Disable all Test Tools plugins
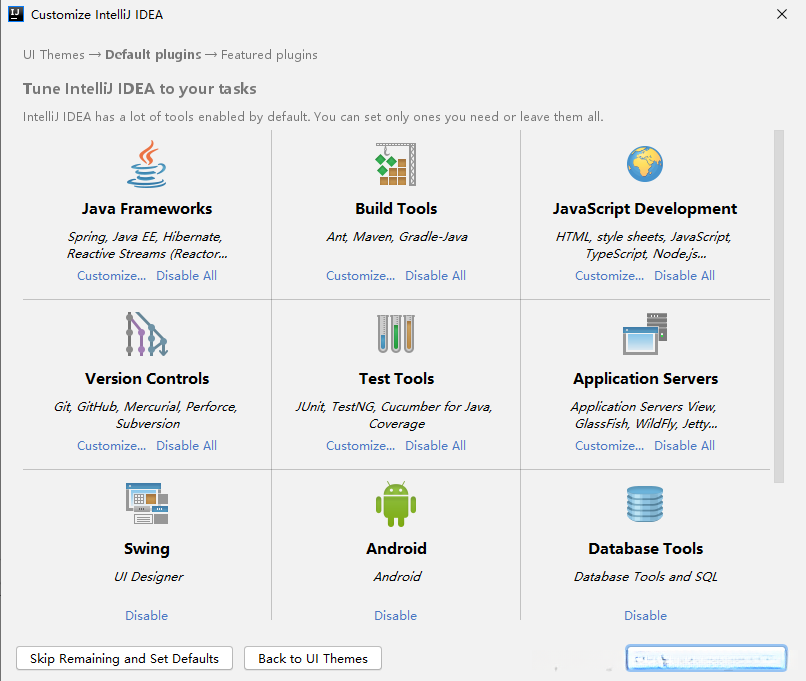Screen dimensions: 806x681 (435, 446)
